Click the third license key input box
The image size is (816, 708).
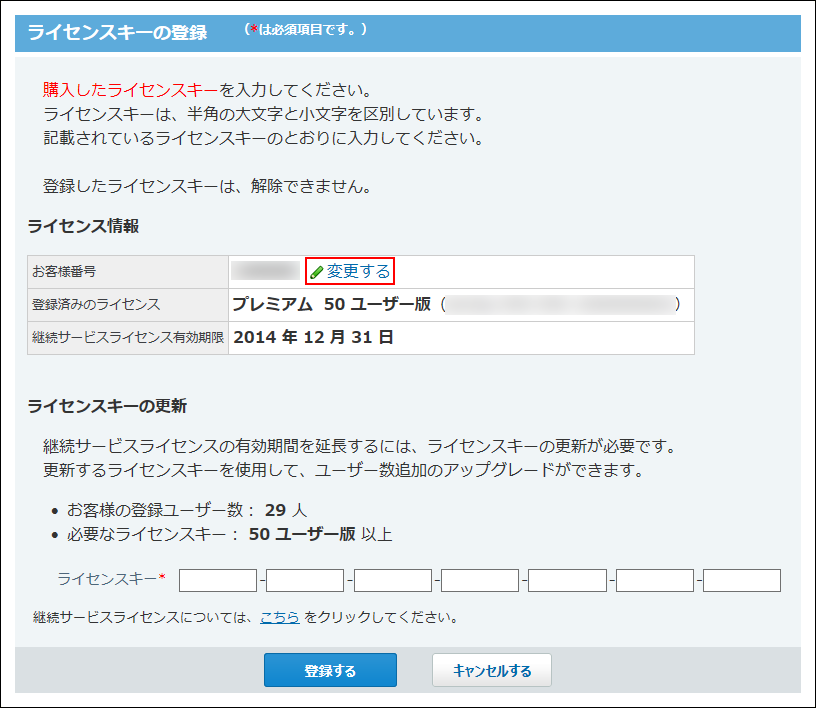393,580
